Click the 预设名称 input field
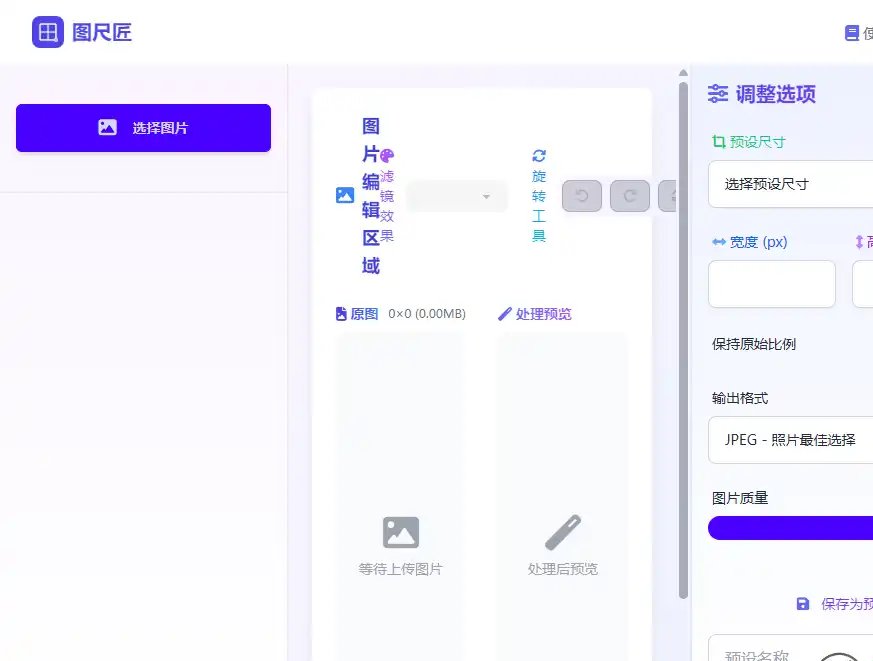Viewport: 873px width, 661px height. [x=791, y=650]
